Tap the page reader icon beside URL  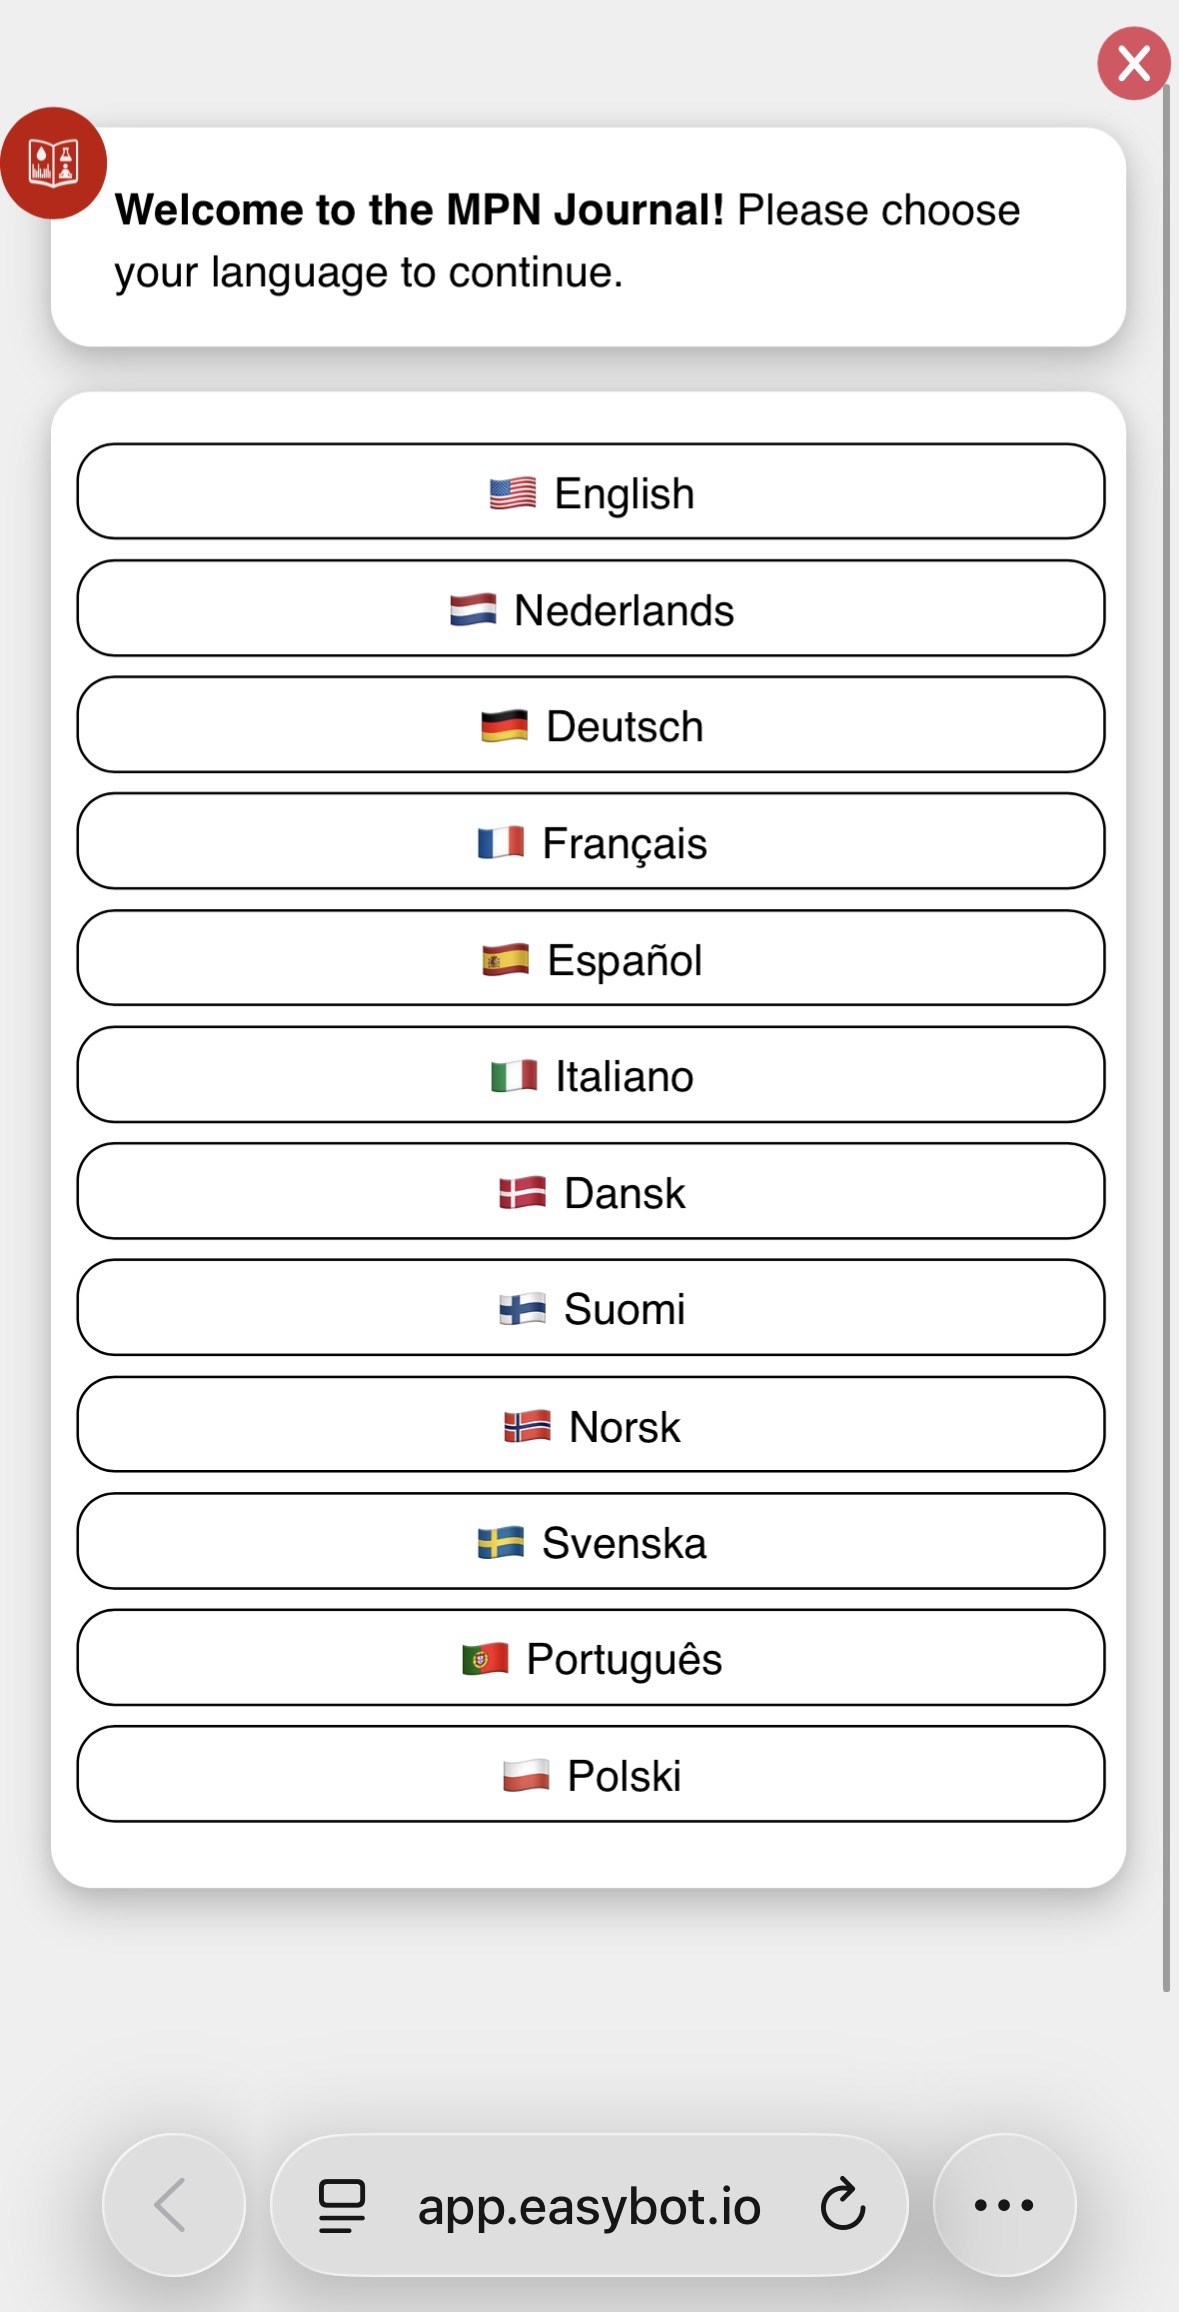point(341,2205)
